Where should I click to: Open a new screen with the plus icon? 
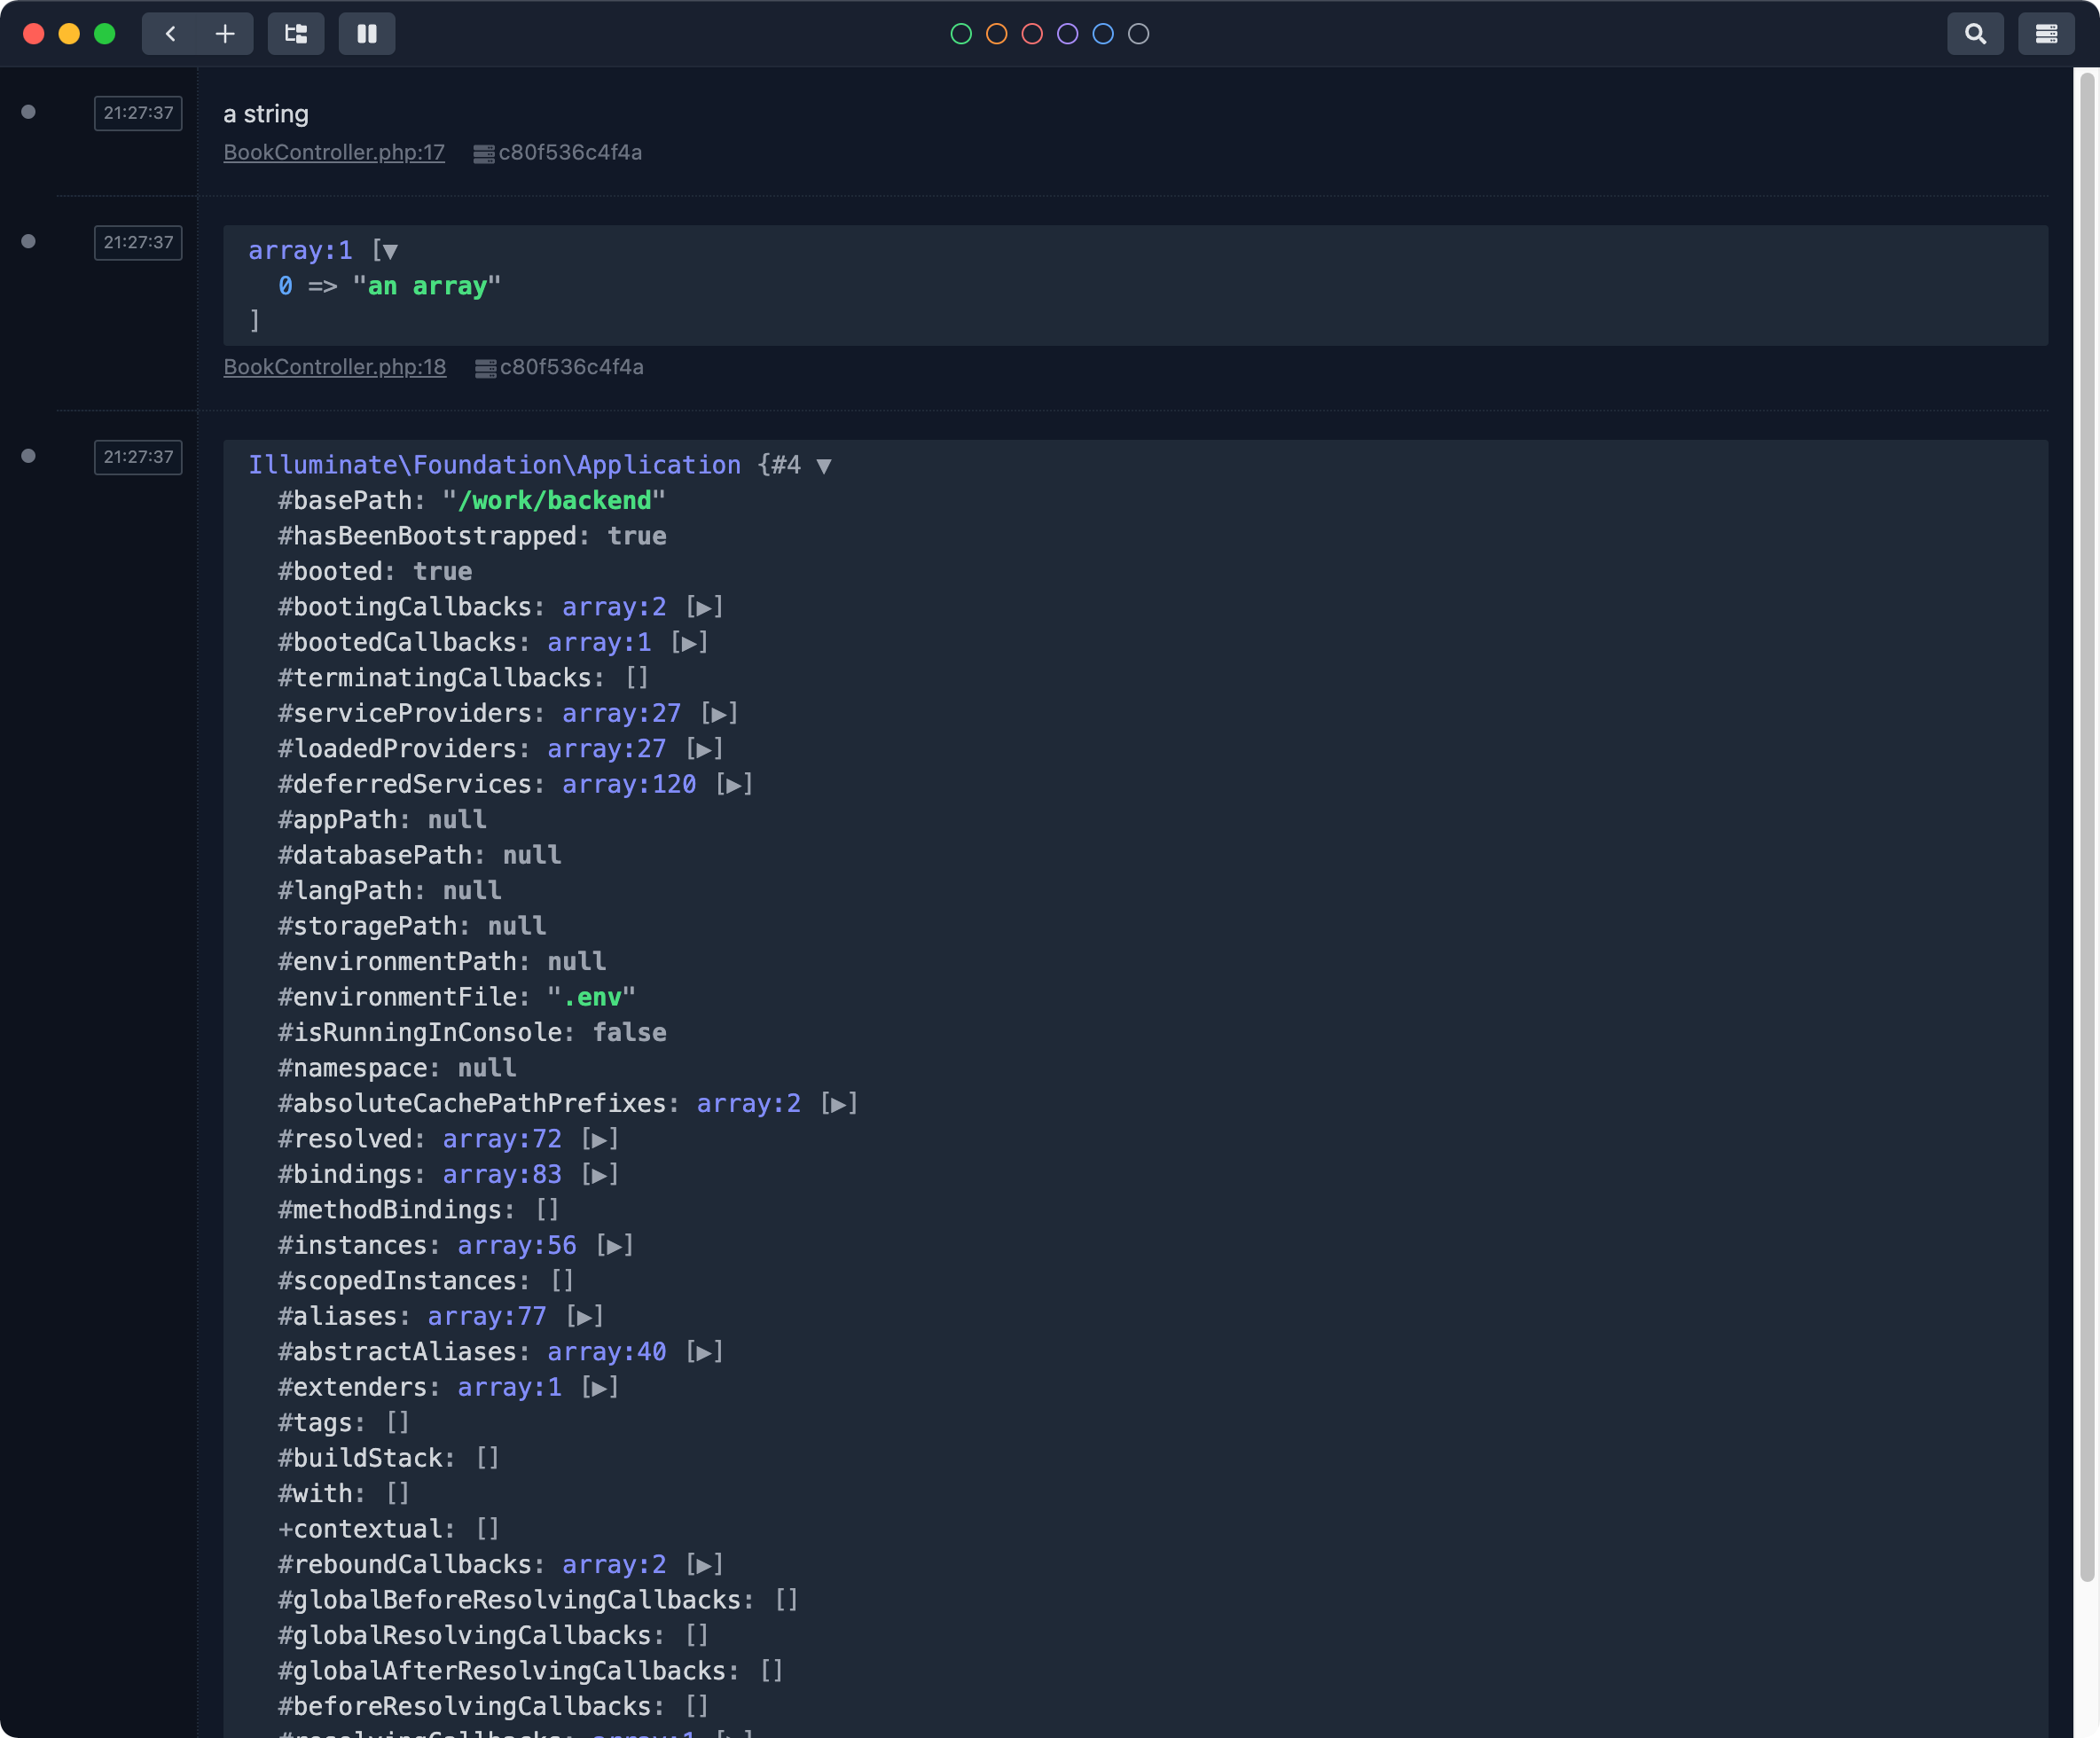225,33
